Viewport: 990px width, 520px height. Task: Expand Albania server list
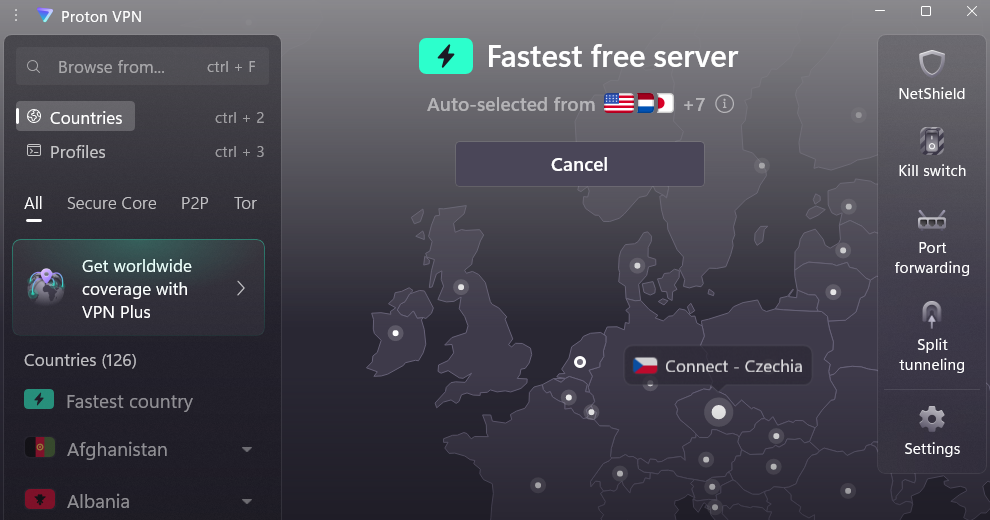[x=247, y=501]
